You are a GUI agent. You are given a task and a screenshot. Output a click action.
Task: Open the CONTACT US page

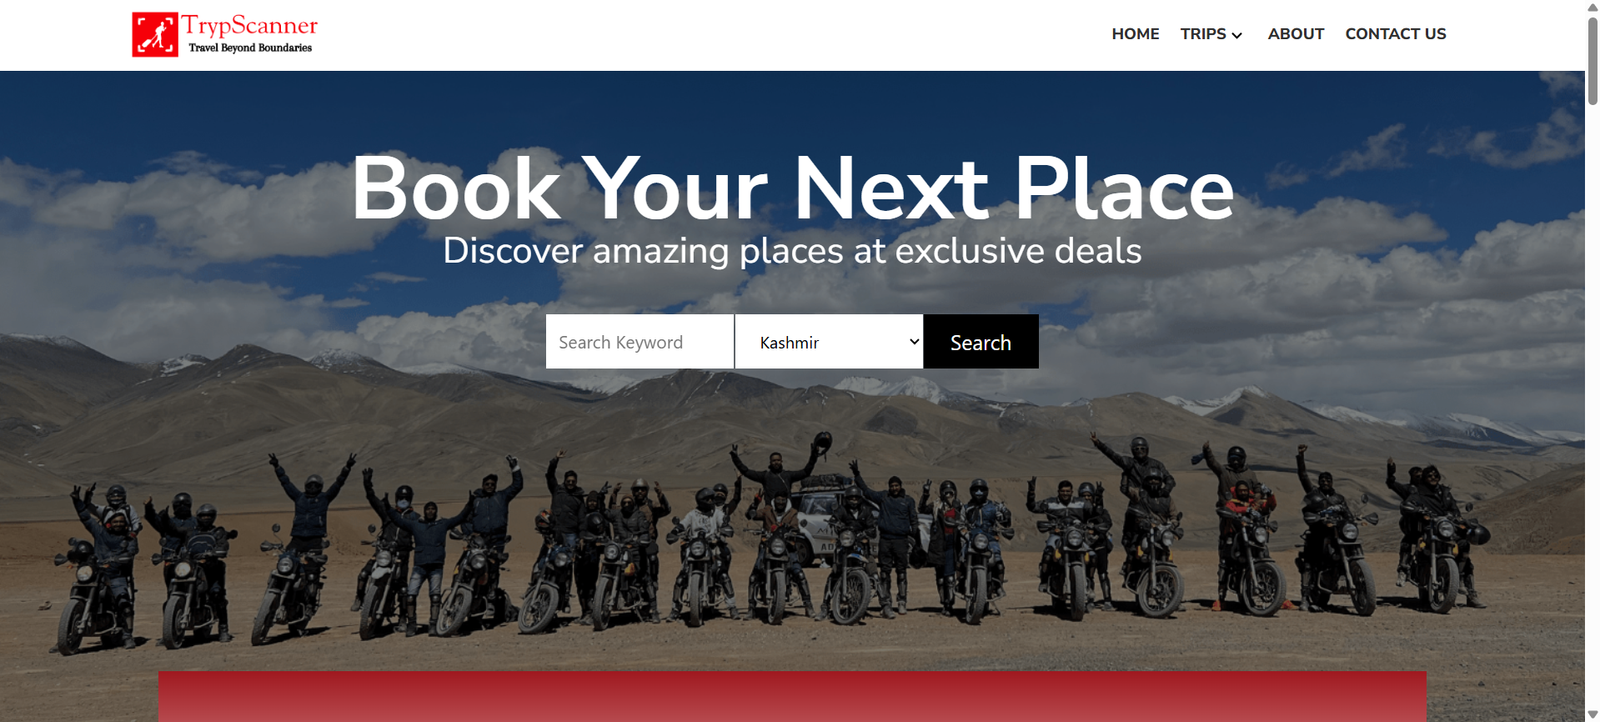pyautogui.click(x=1395, y=34)
